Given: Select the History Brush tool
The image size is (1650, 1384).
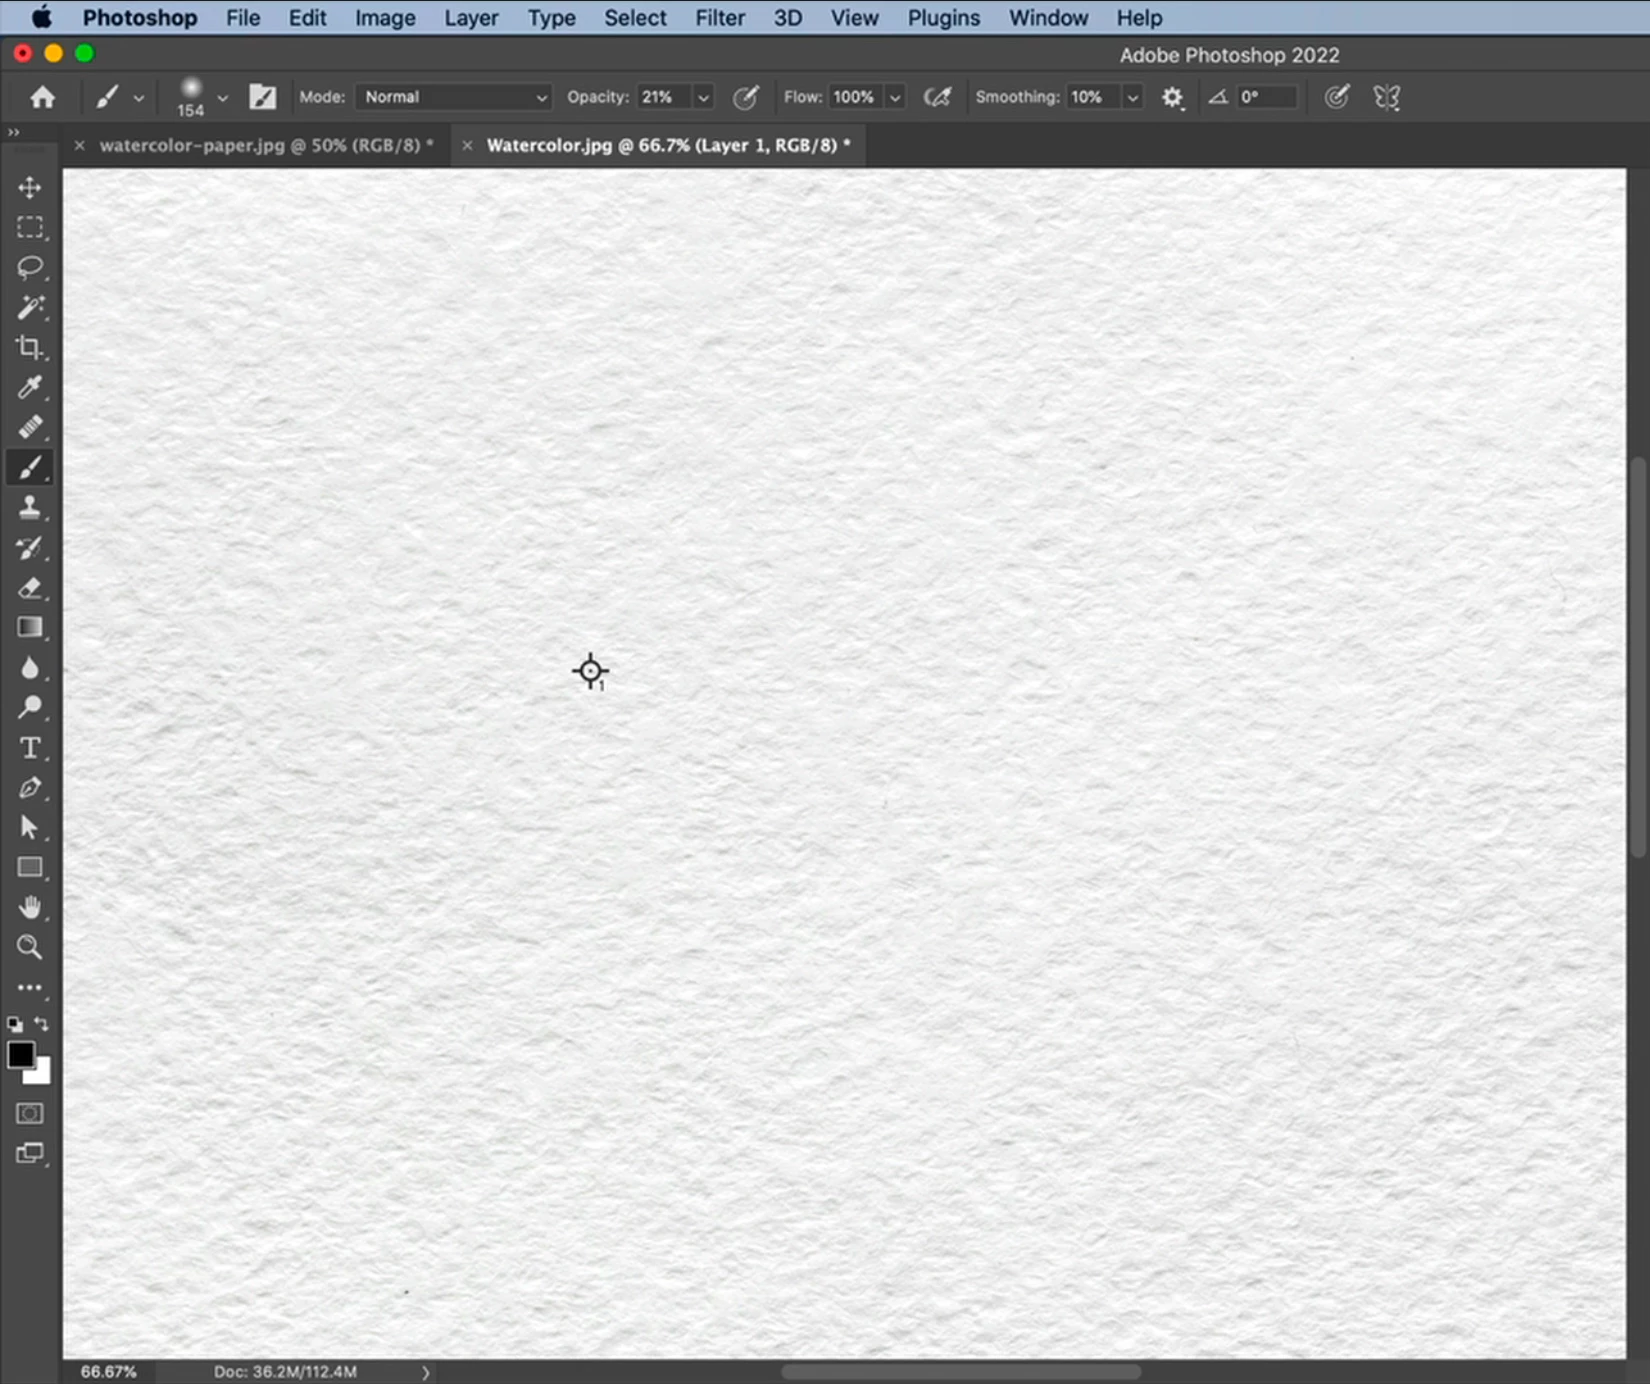Looking at the screenshot, I should tap(30, 547).
